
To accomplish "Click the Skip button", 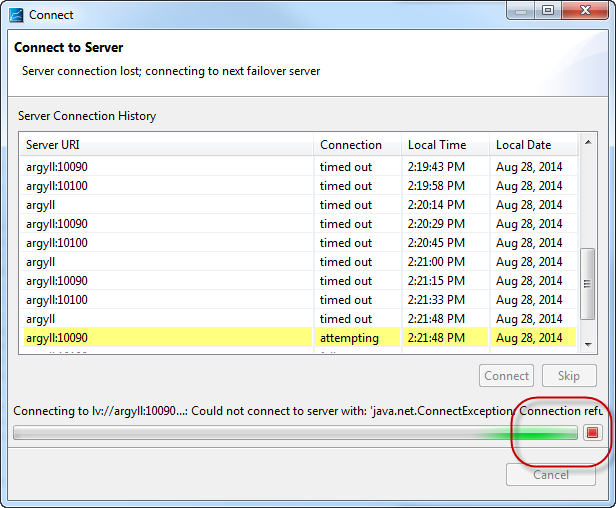I will point(569,376).
